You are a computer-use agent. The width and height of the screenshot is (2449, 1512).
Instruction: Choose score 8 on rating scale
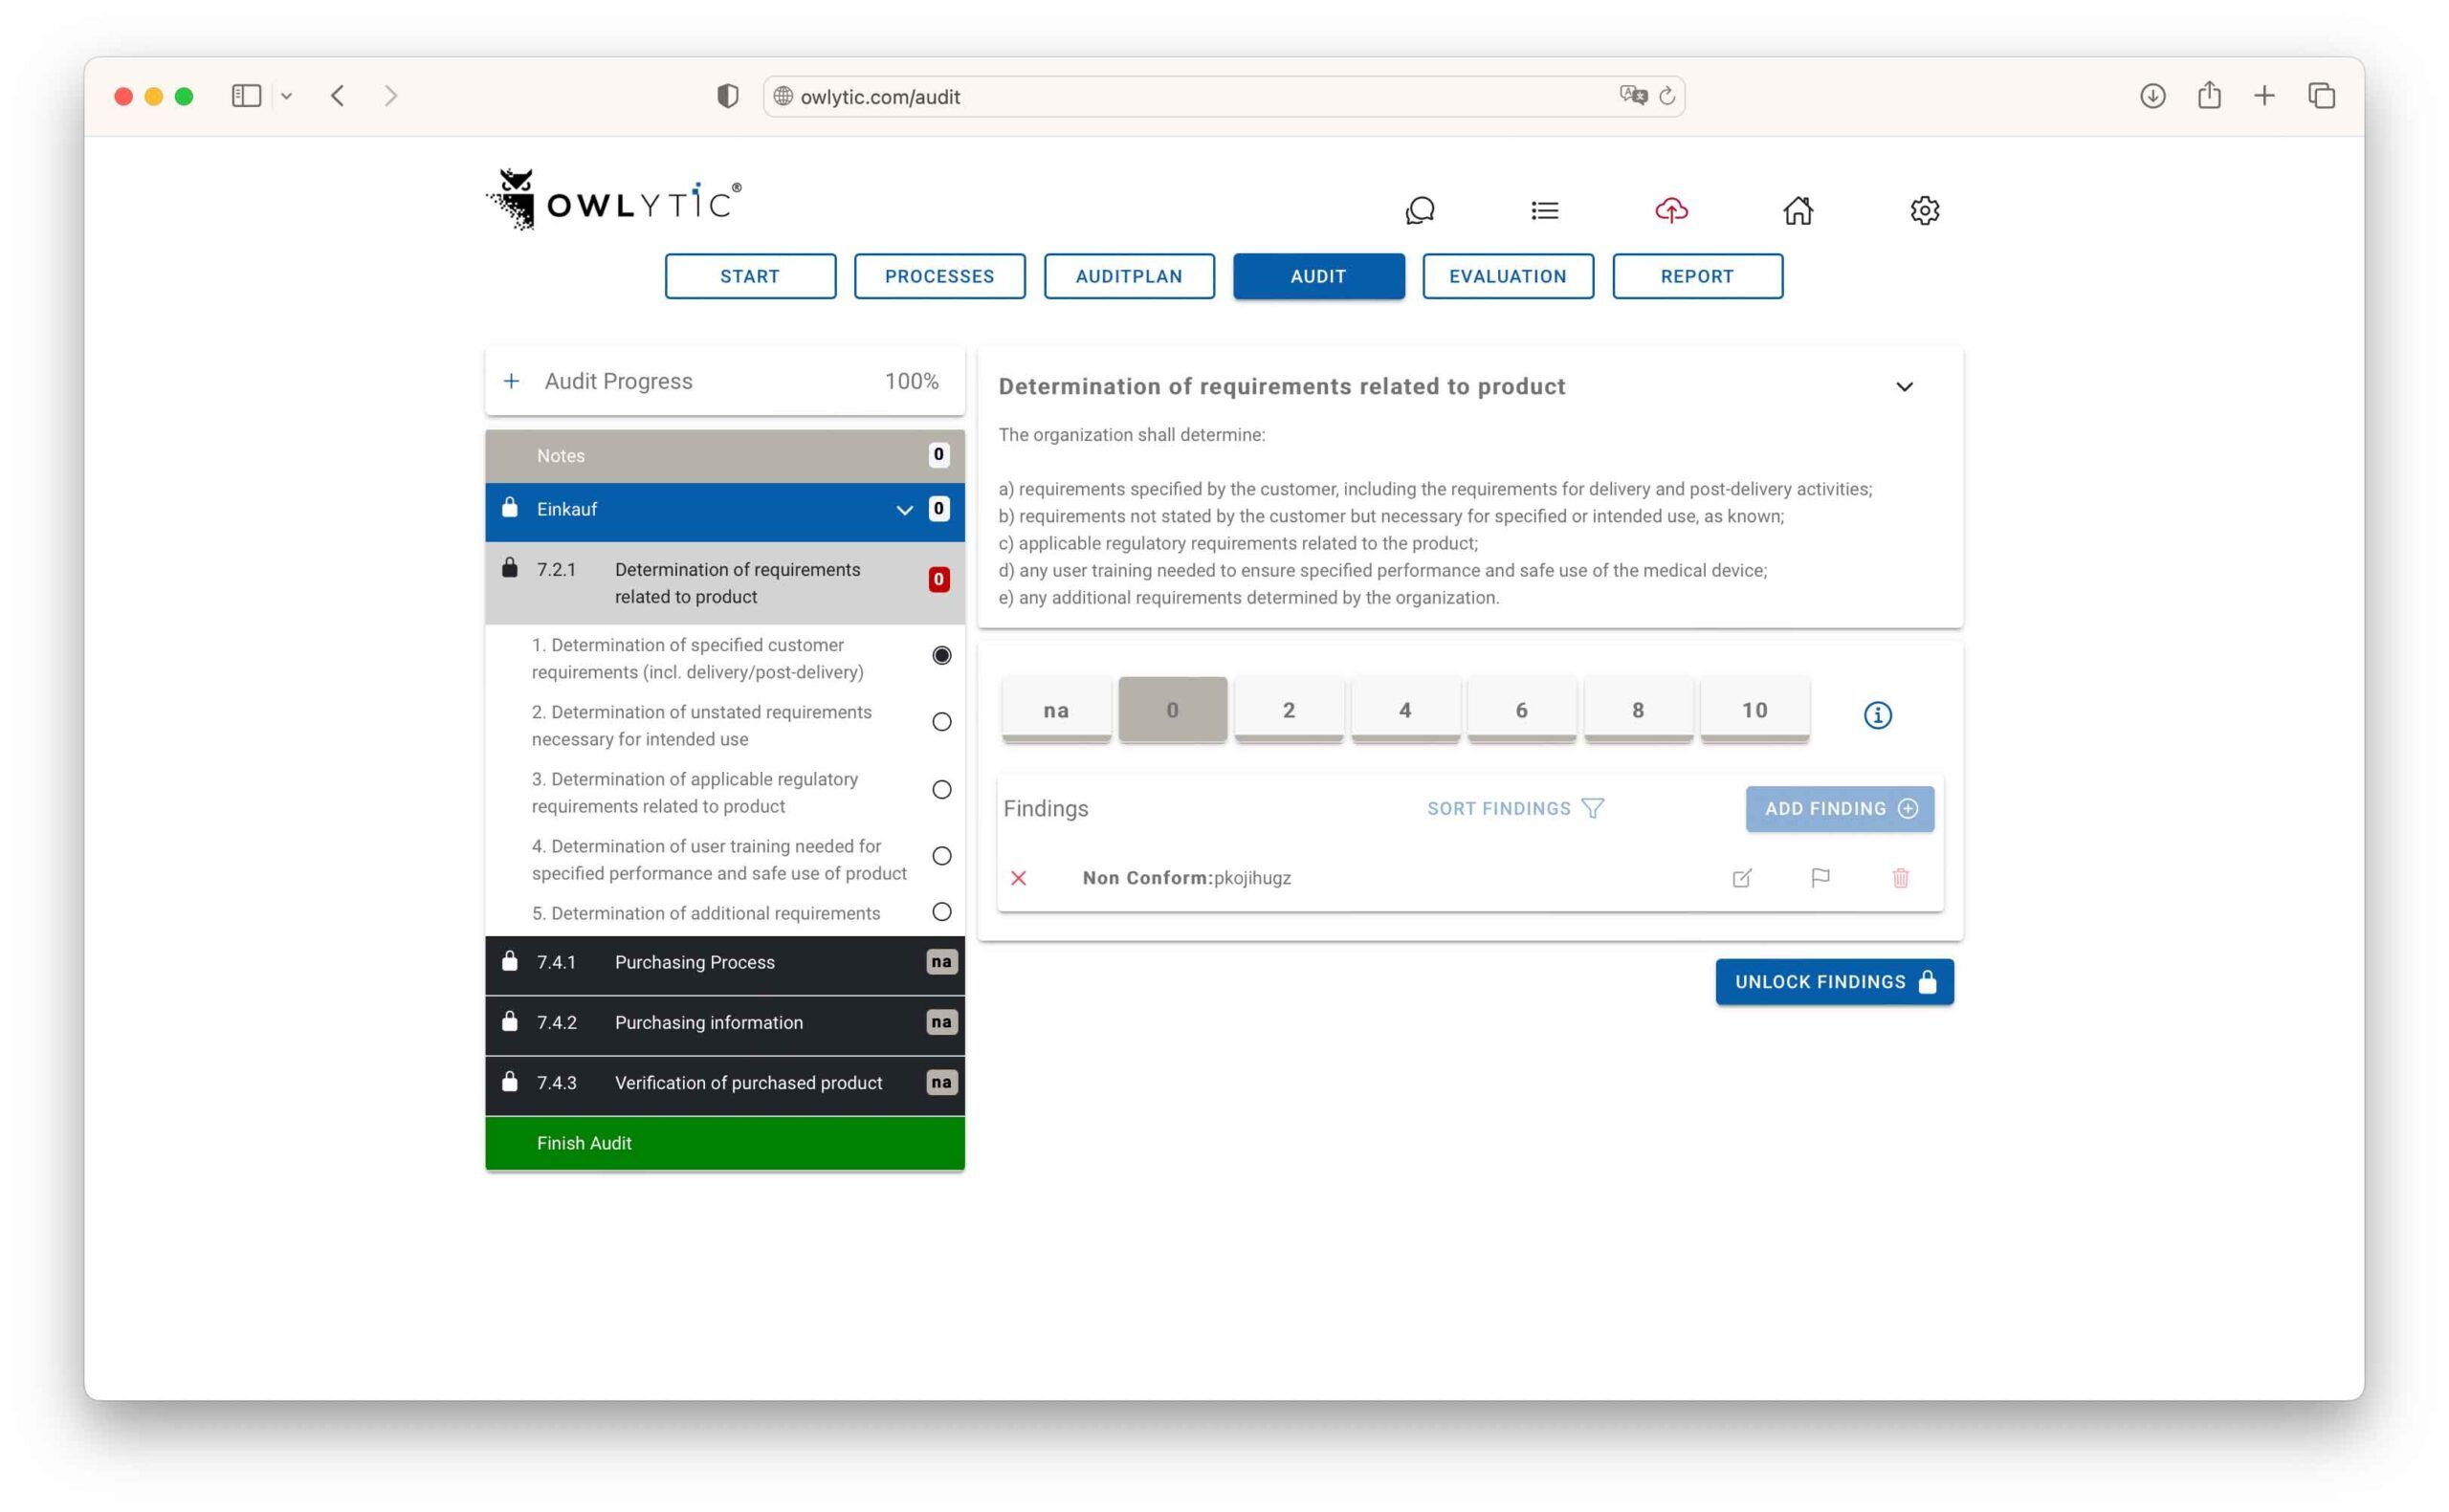1637,710
